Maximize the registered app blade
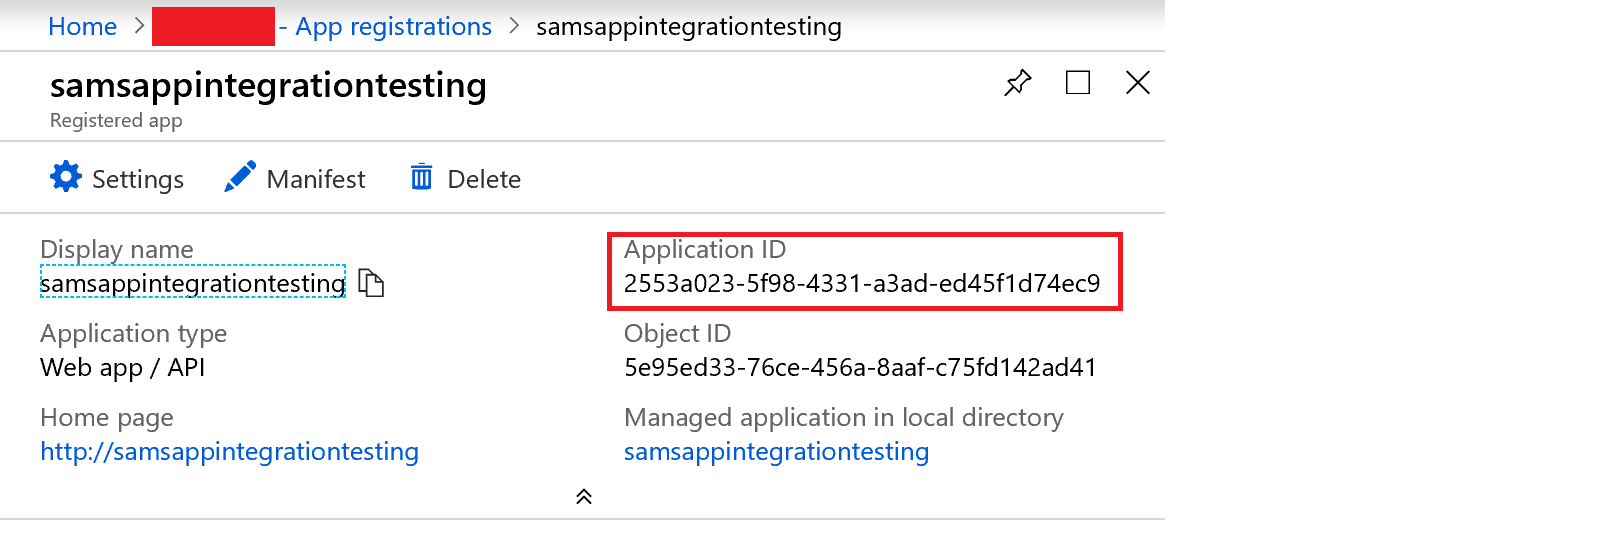Image resolution: width=1600 pixels, height=534 pixels. point(1078,82)
